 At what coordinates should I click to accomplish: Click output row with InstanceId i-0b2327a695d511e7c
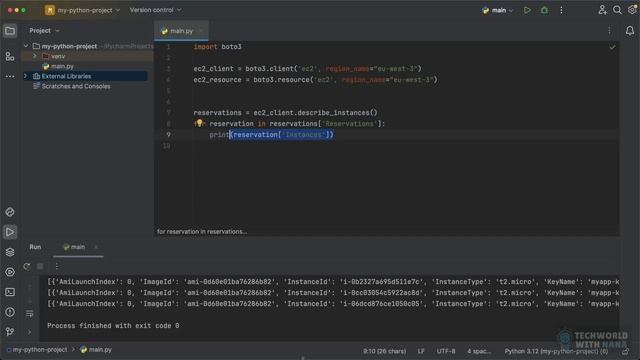click(333, 282)
